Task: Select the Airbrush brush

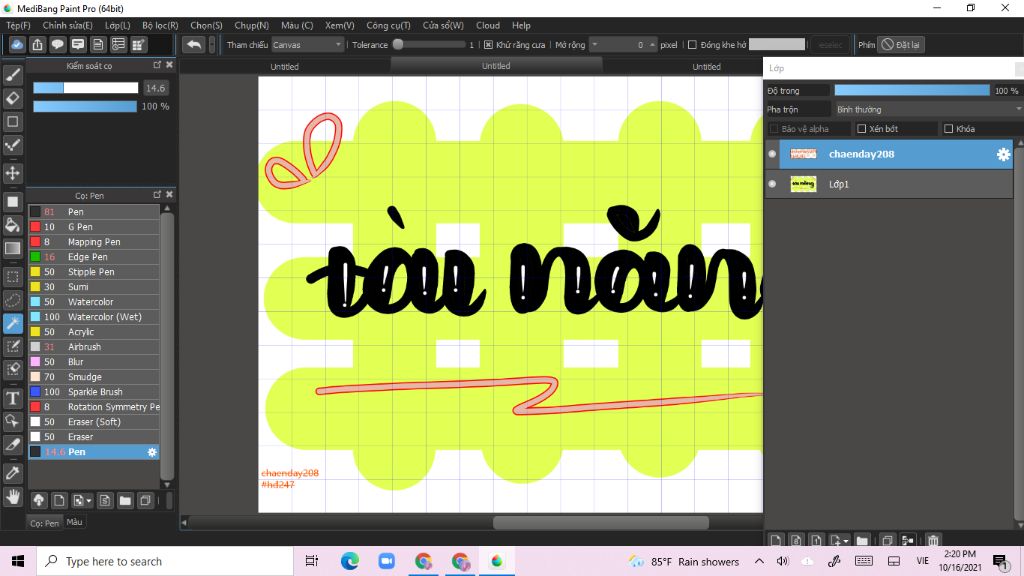Action: [94, 347]
